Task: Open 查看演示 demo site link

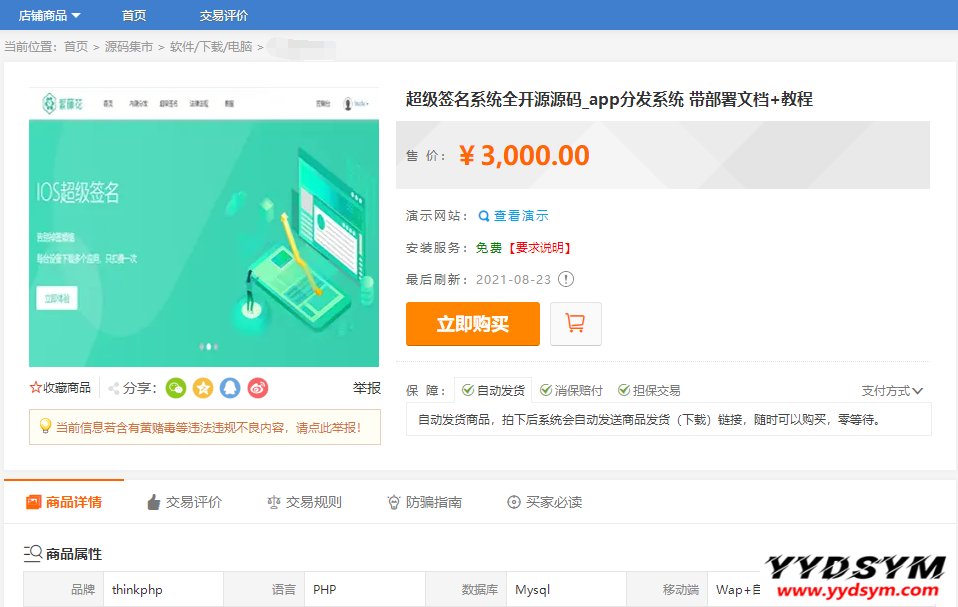Action: [521, 216]
